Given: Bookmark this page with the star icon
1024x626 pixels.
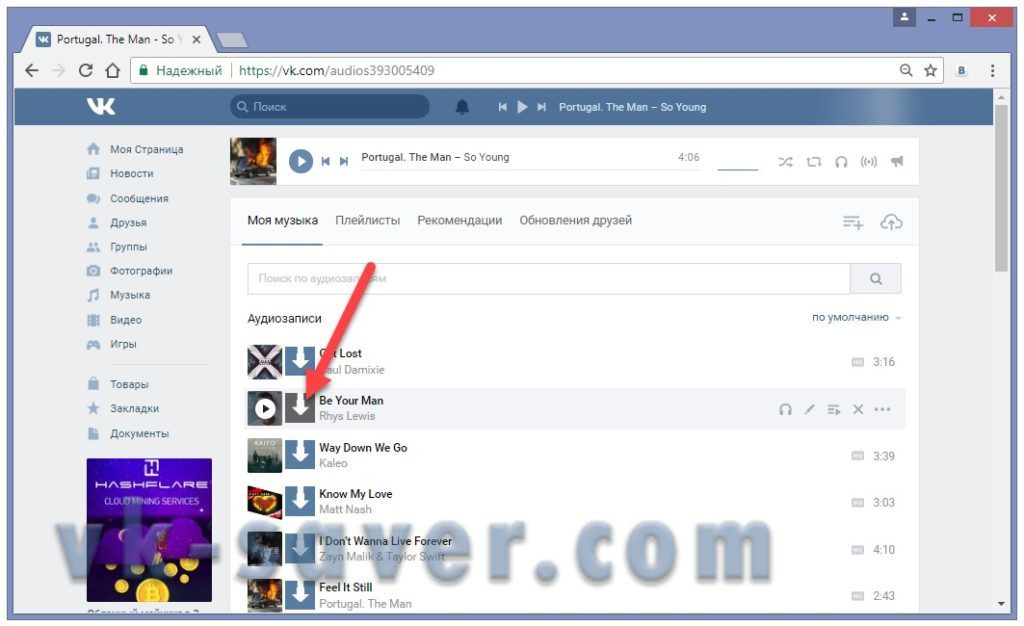Looking at the screenshot, I should pos(931,70).
